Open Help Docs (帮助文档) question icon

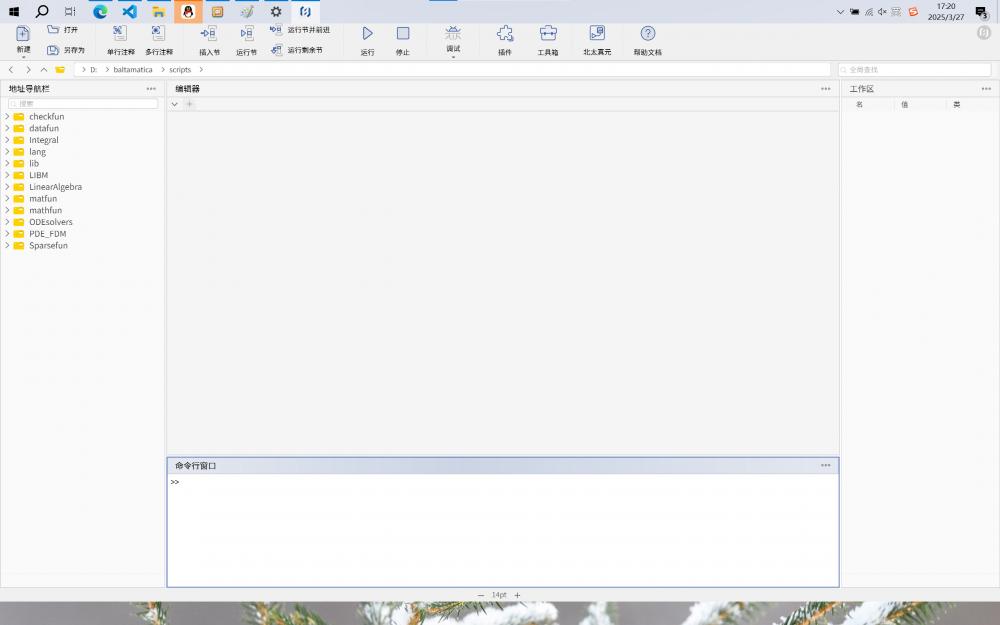647,34
